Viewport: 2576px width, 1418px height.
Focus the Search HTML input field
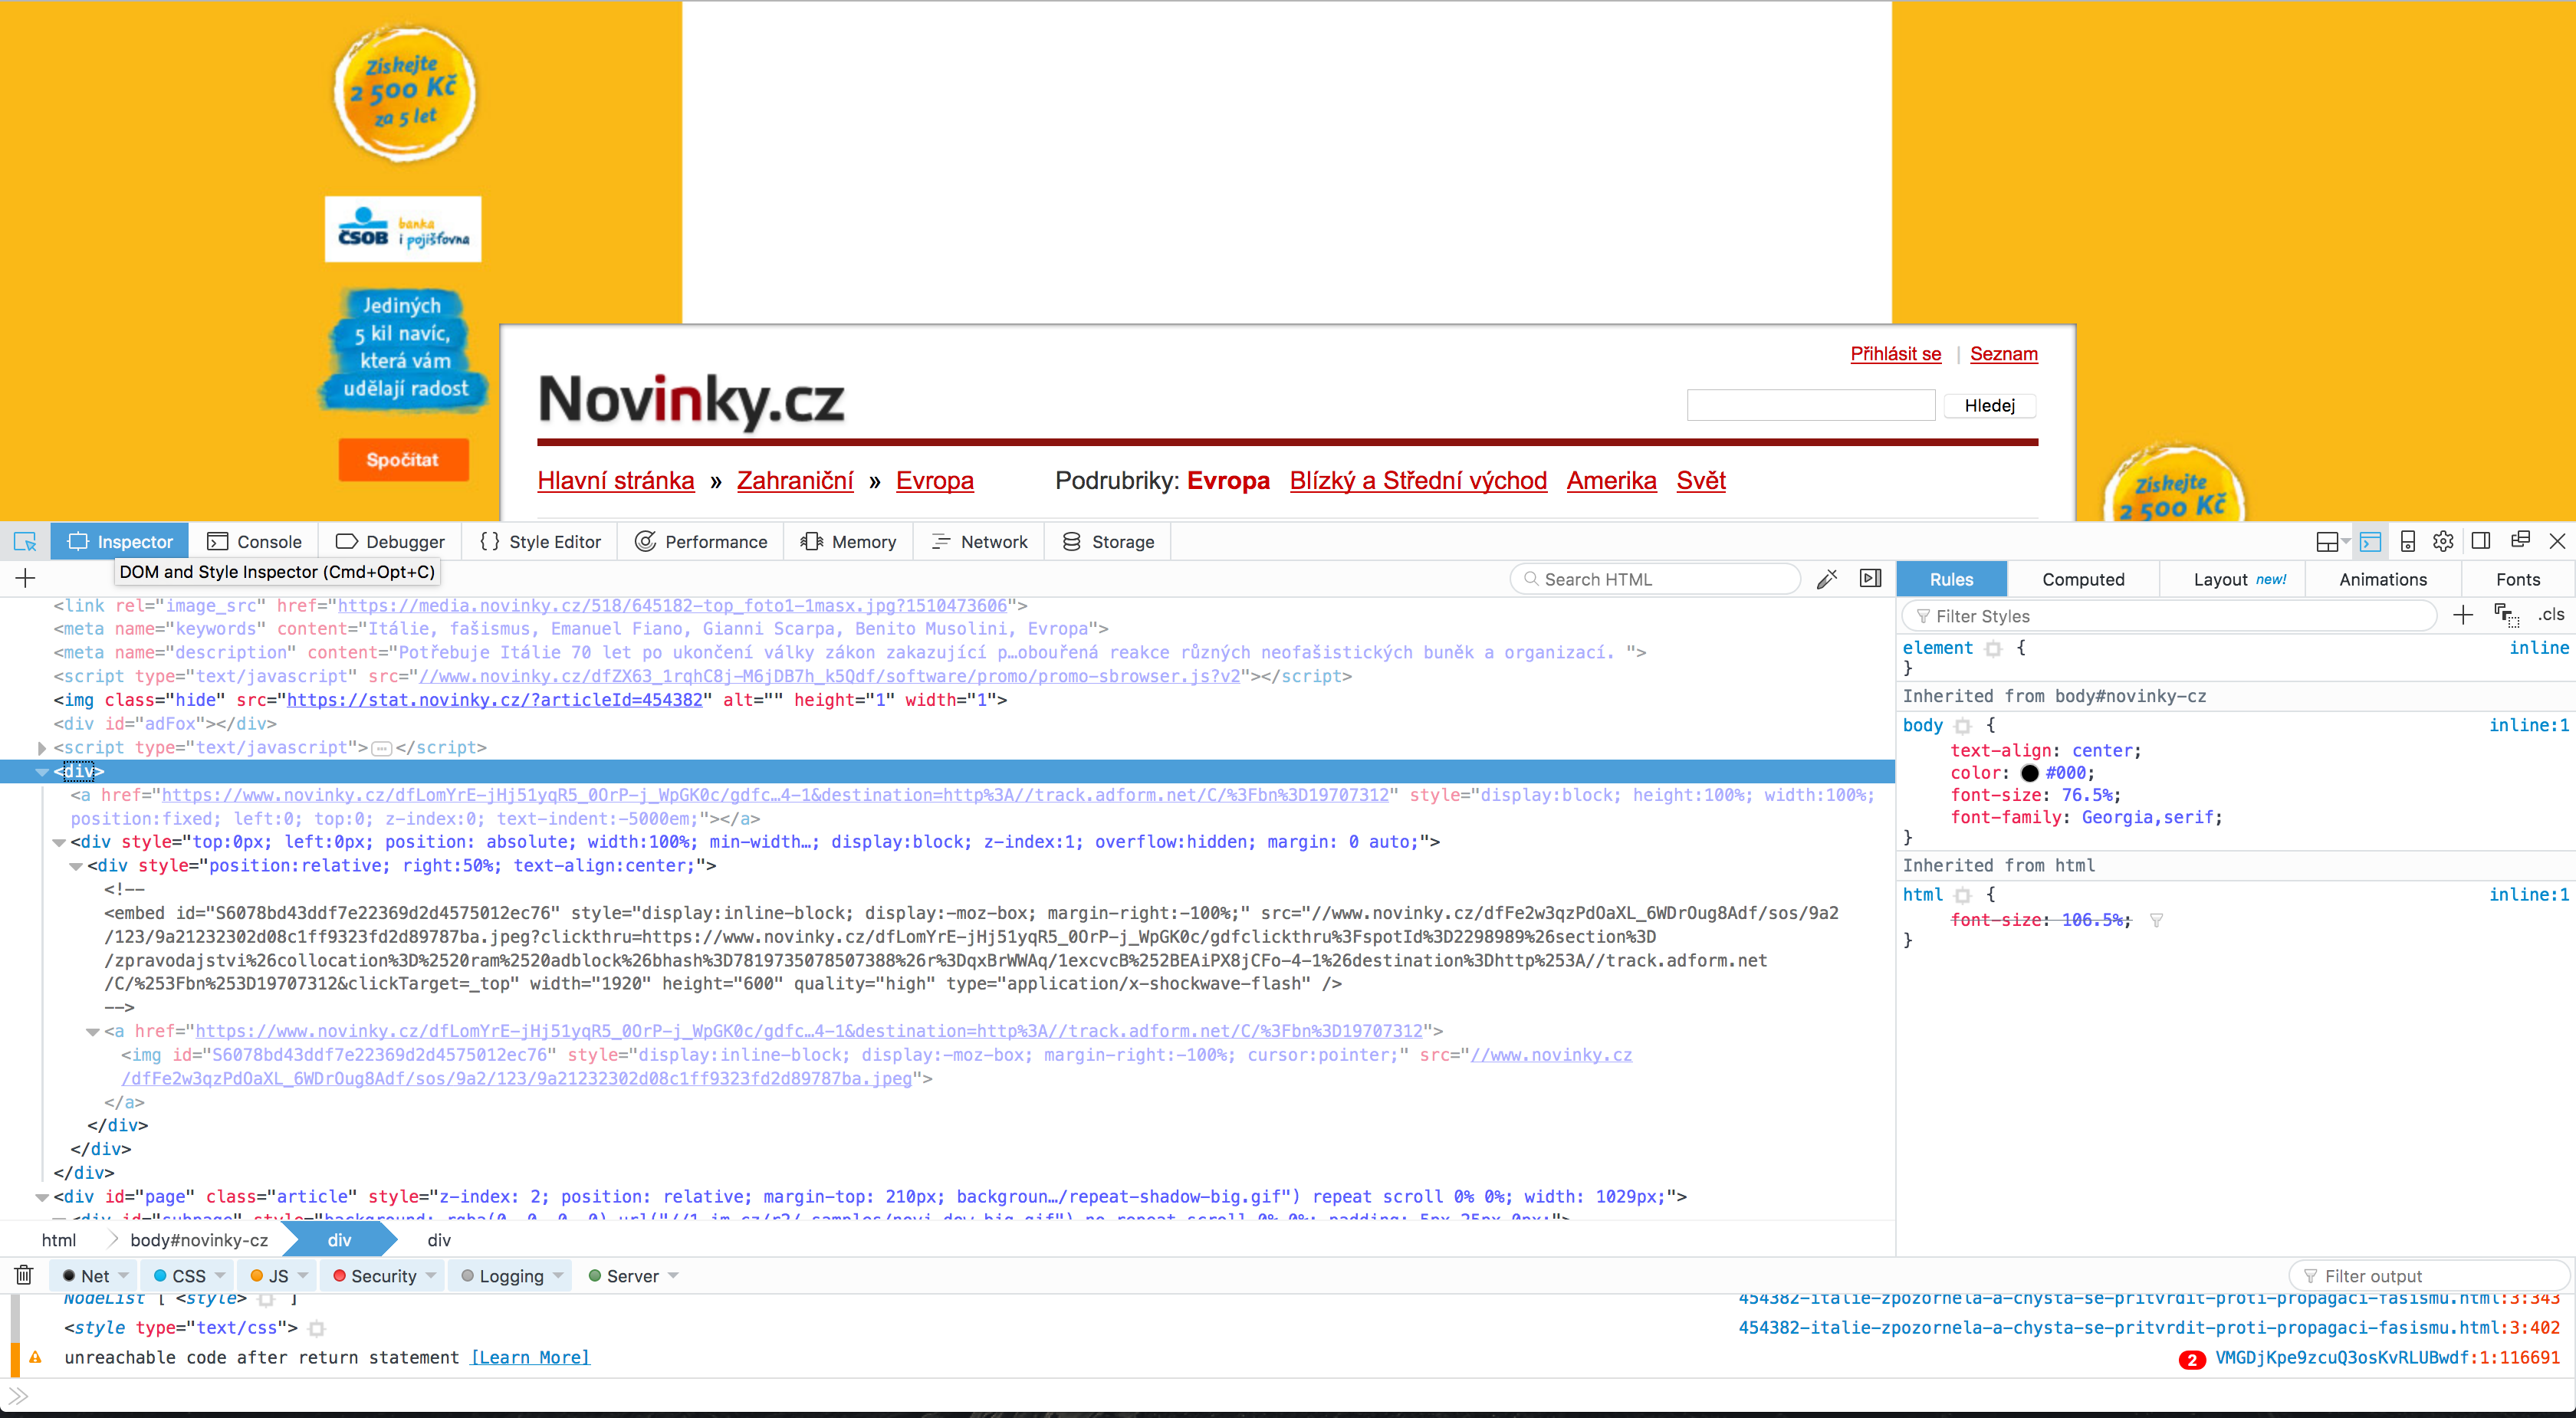click(x=1660, y=579)
